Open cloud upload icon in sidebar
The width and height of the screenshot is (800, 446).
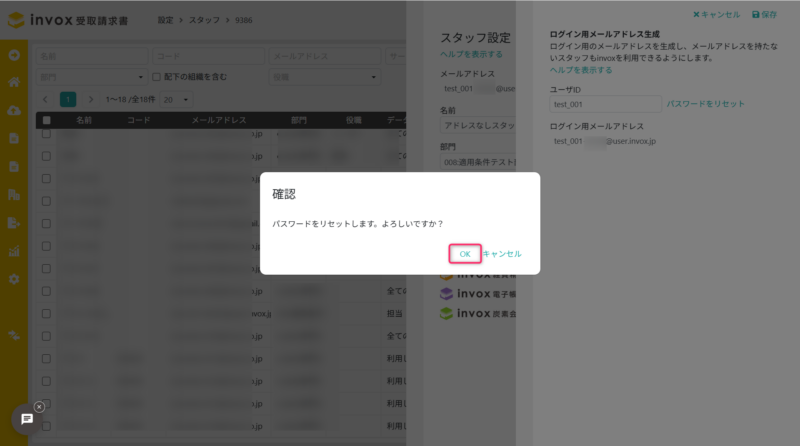tap(14, 110)
